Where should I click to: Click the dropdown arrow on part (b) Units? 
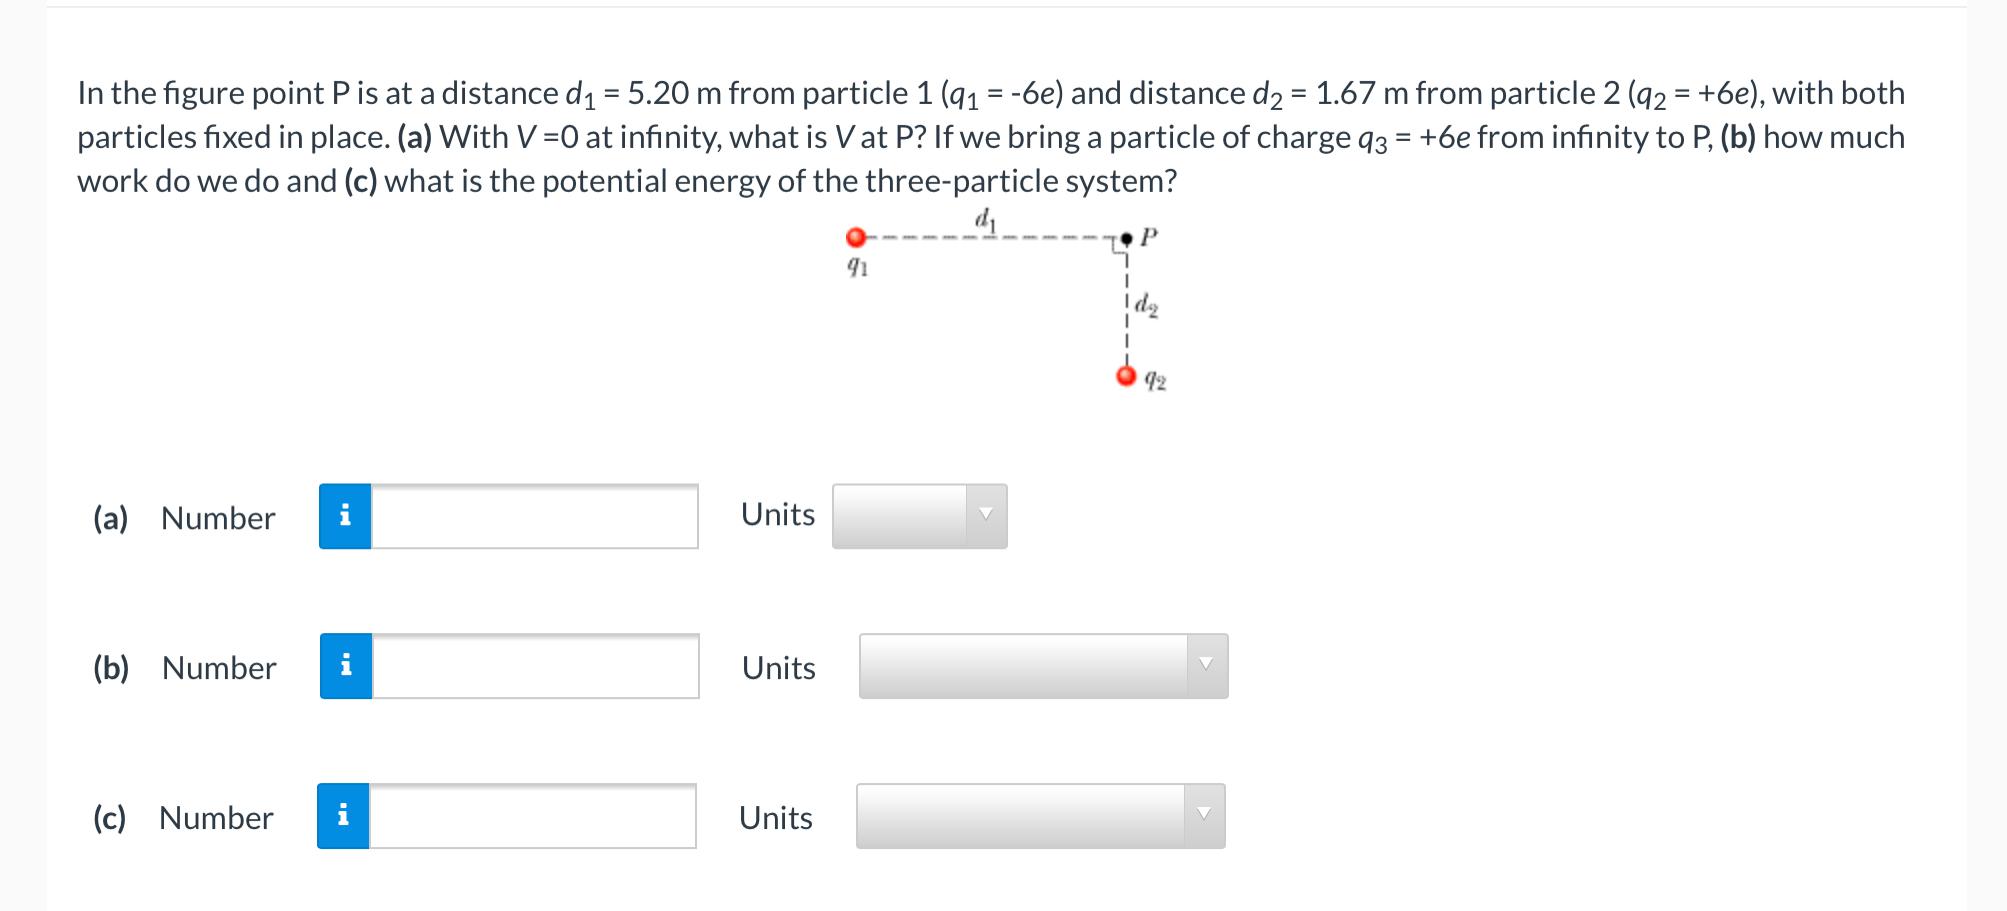tap(1206, 662)
